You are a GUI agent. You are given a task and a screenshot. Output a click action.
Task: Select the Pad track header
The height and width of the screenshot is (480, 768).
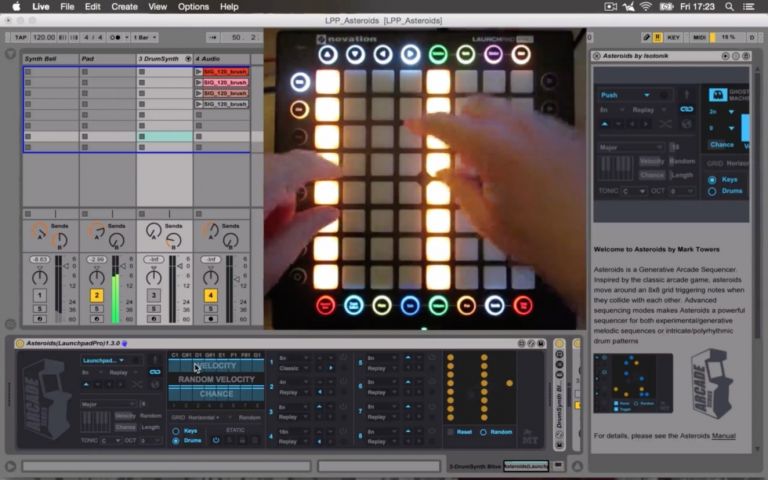point(108,59)
